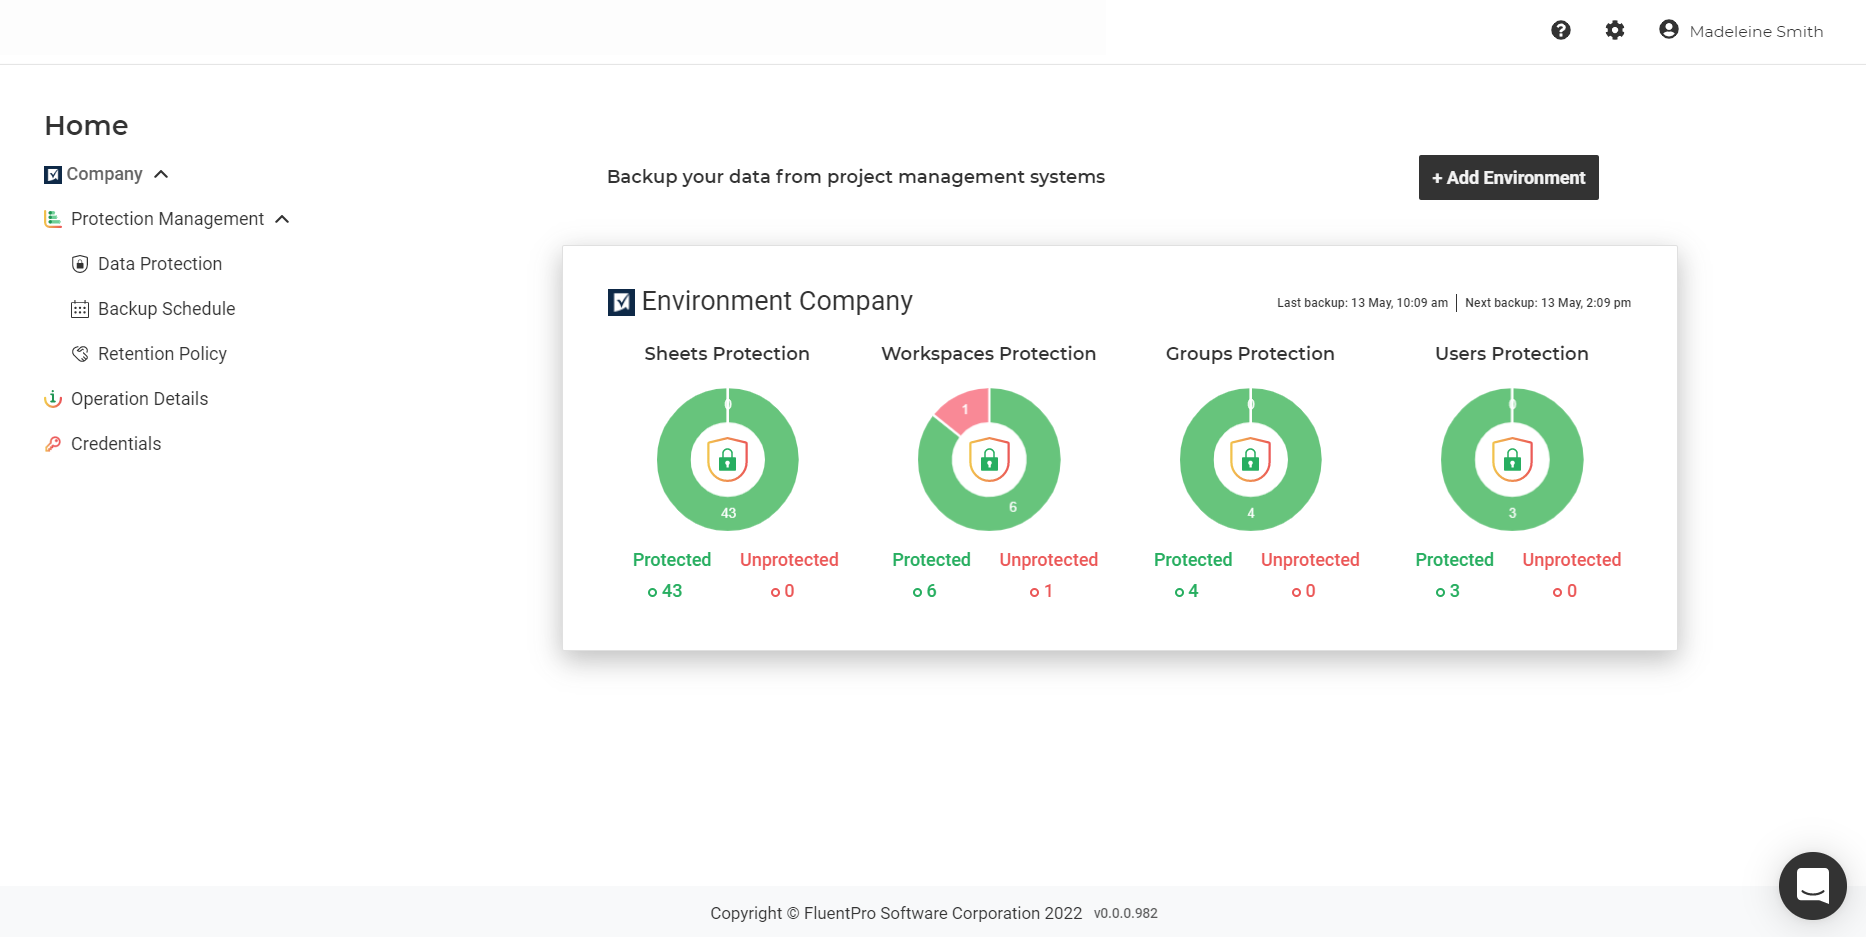The width and height of the screenshot is (1866, 937).
Task: Open Madeleine Smith account menu
Action: coord(1756,31)
